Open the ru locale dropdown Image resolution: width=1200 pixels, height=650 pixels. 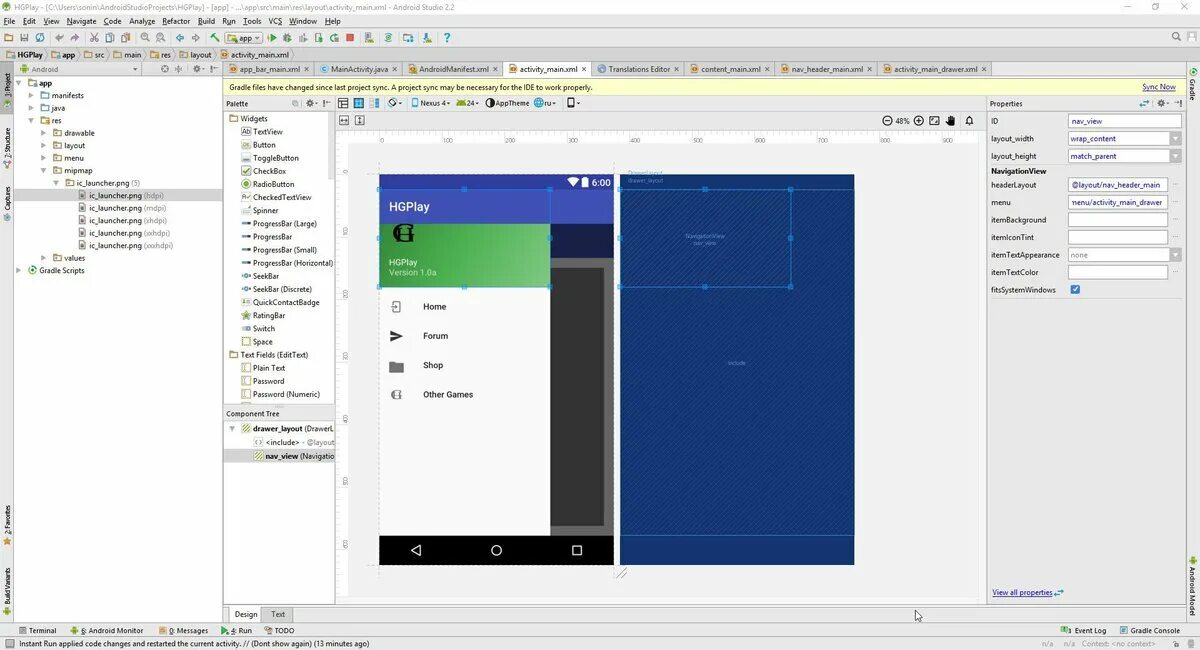(545, 103)
